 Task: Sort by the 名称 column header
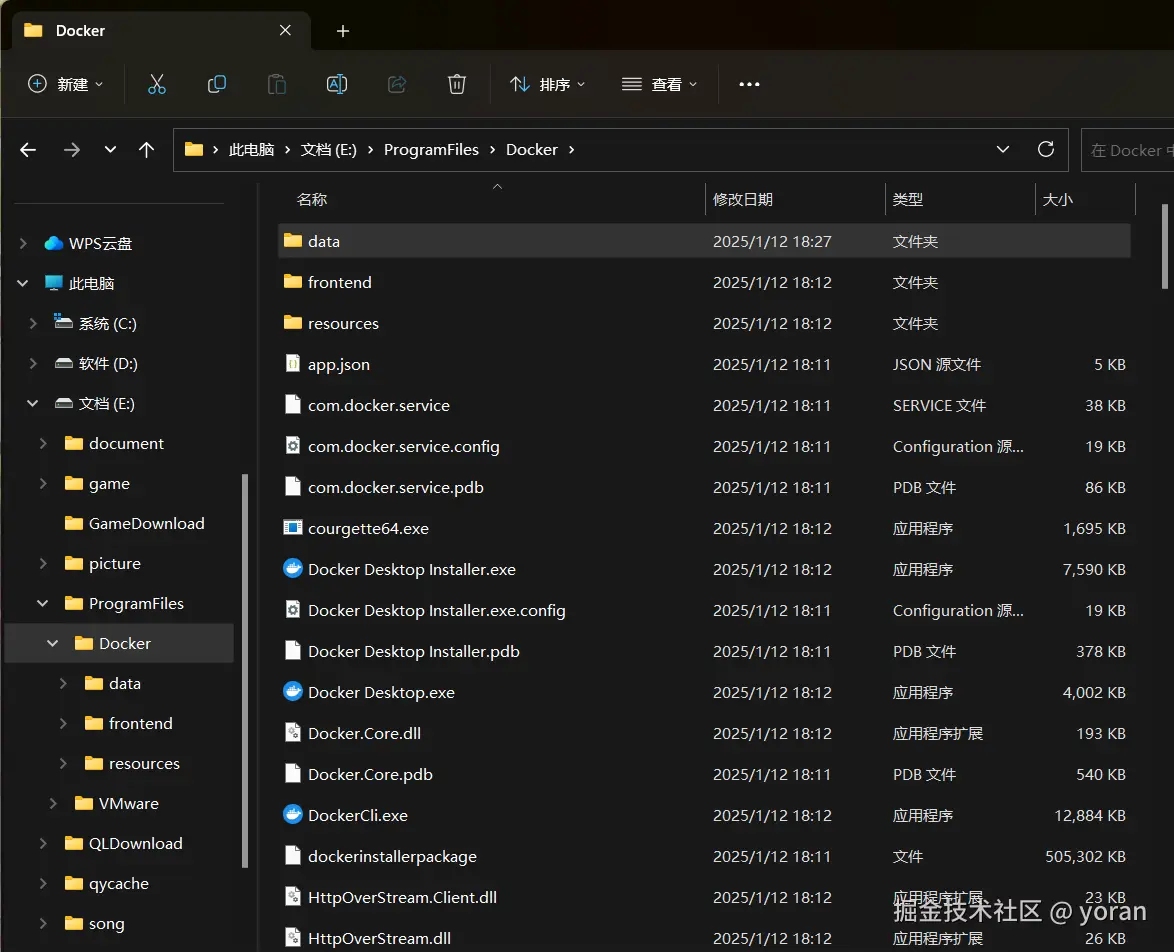(x=491, y=199)
